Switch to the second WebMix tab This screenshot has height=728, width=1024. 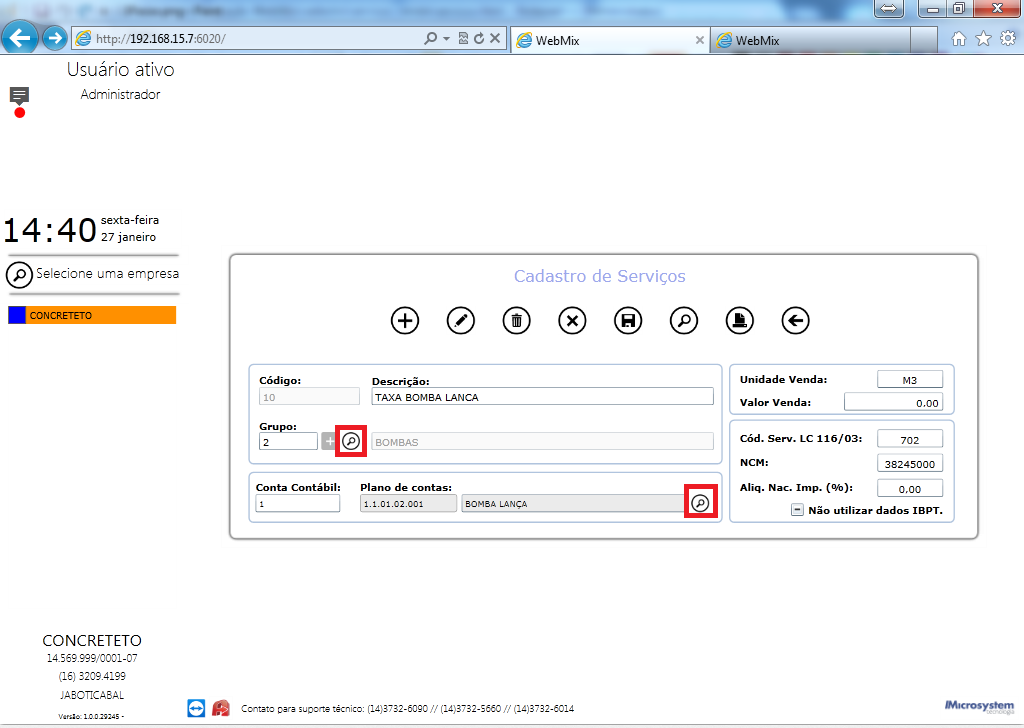tap(810, 40)
